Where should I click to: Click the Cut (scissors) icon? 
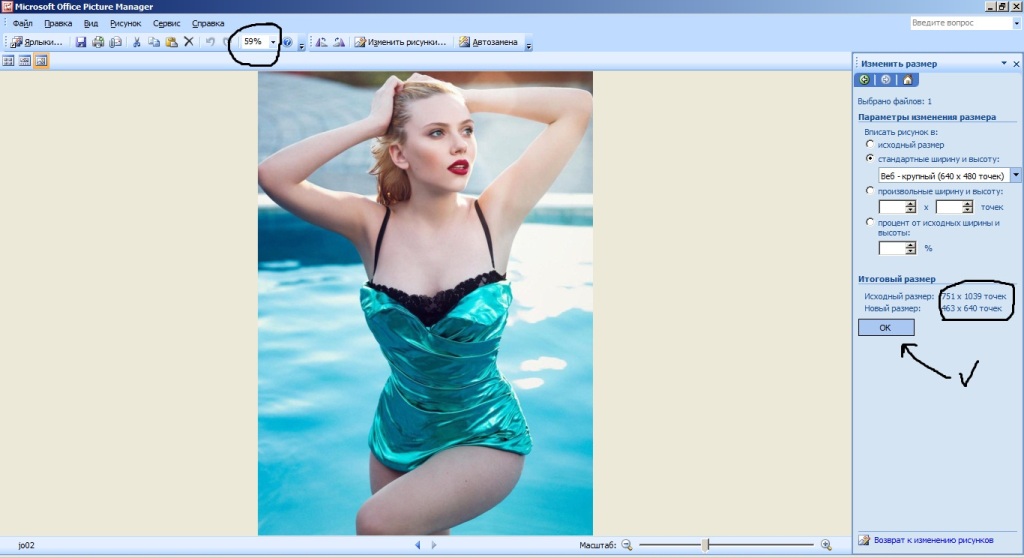(x=138, y=42)
